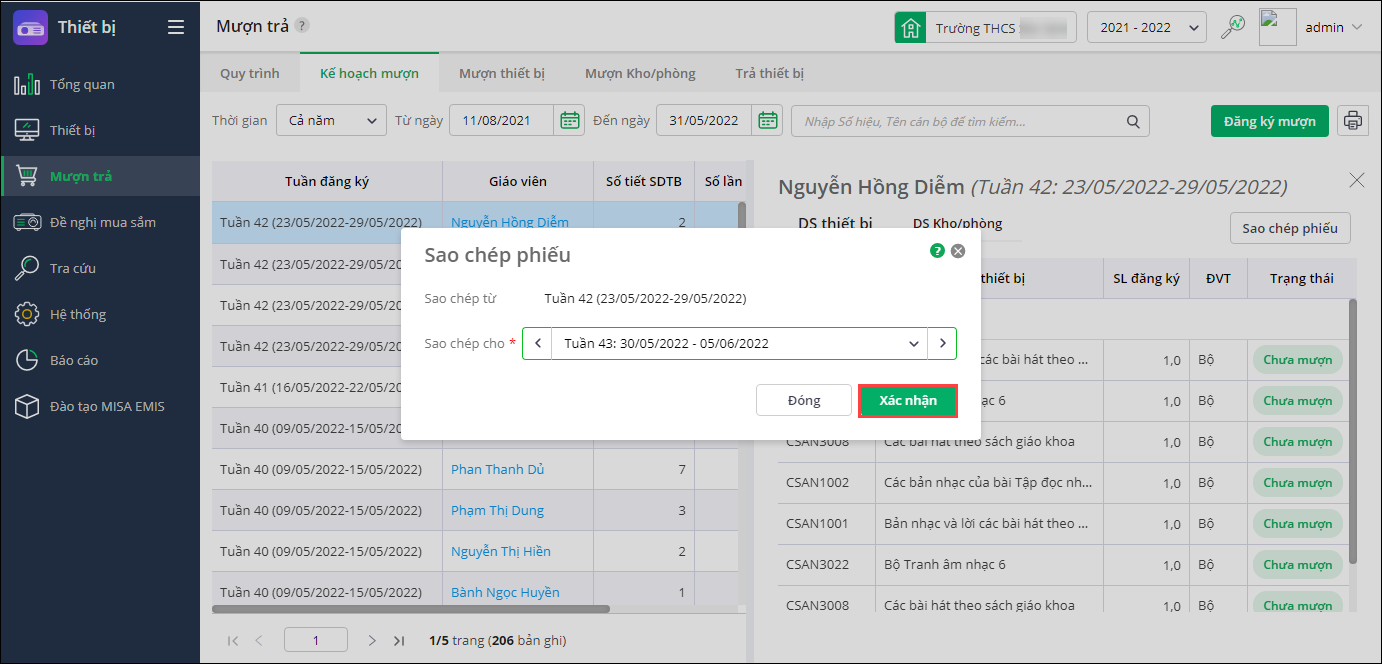The width and height of the screenshot is (1382, 664).
Task: Open Báo cáo from the sidebar
Action: point(74,360)
